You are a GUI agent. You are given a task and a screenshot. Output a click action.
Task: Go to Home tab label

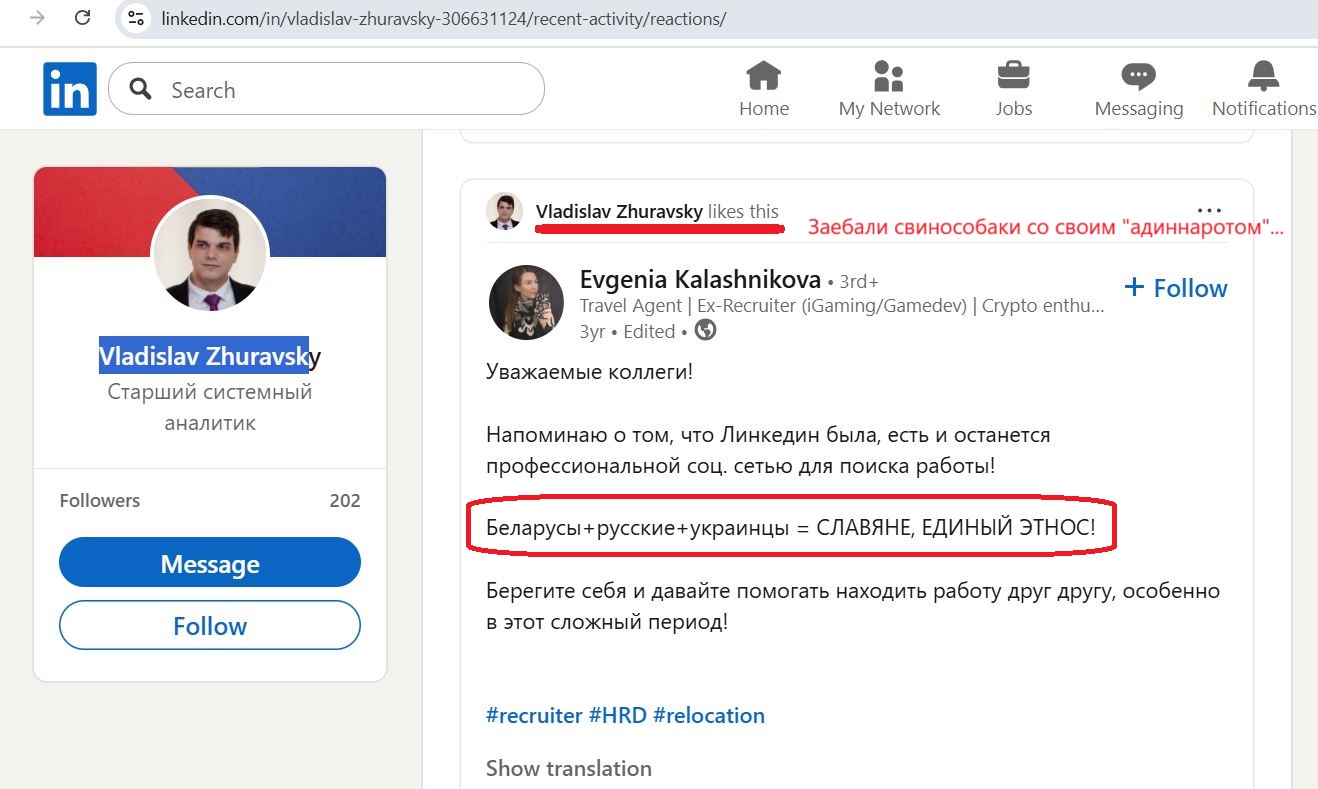(x=764, y=108)
